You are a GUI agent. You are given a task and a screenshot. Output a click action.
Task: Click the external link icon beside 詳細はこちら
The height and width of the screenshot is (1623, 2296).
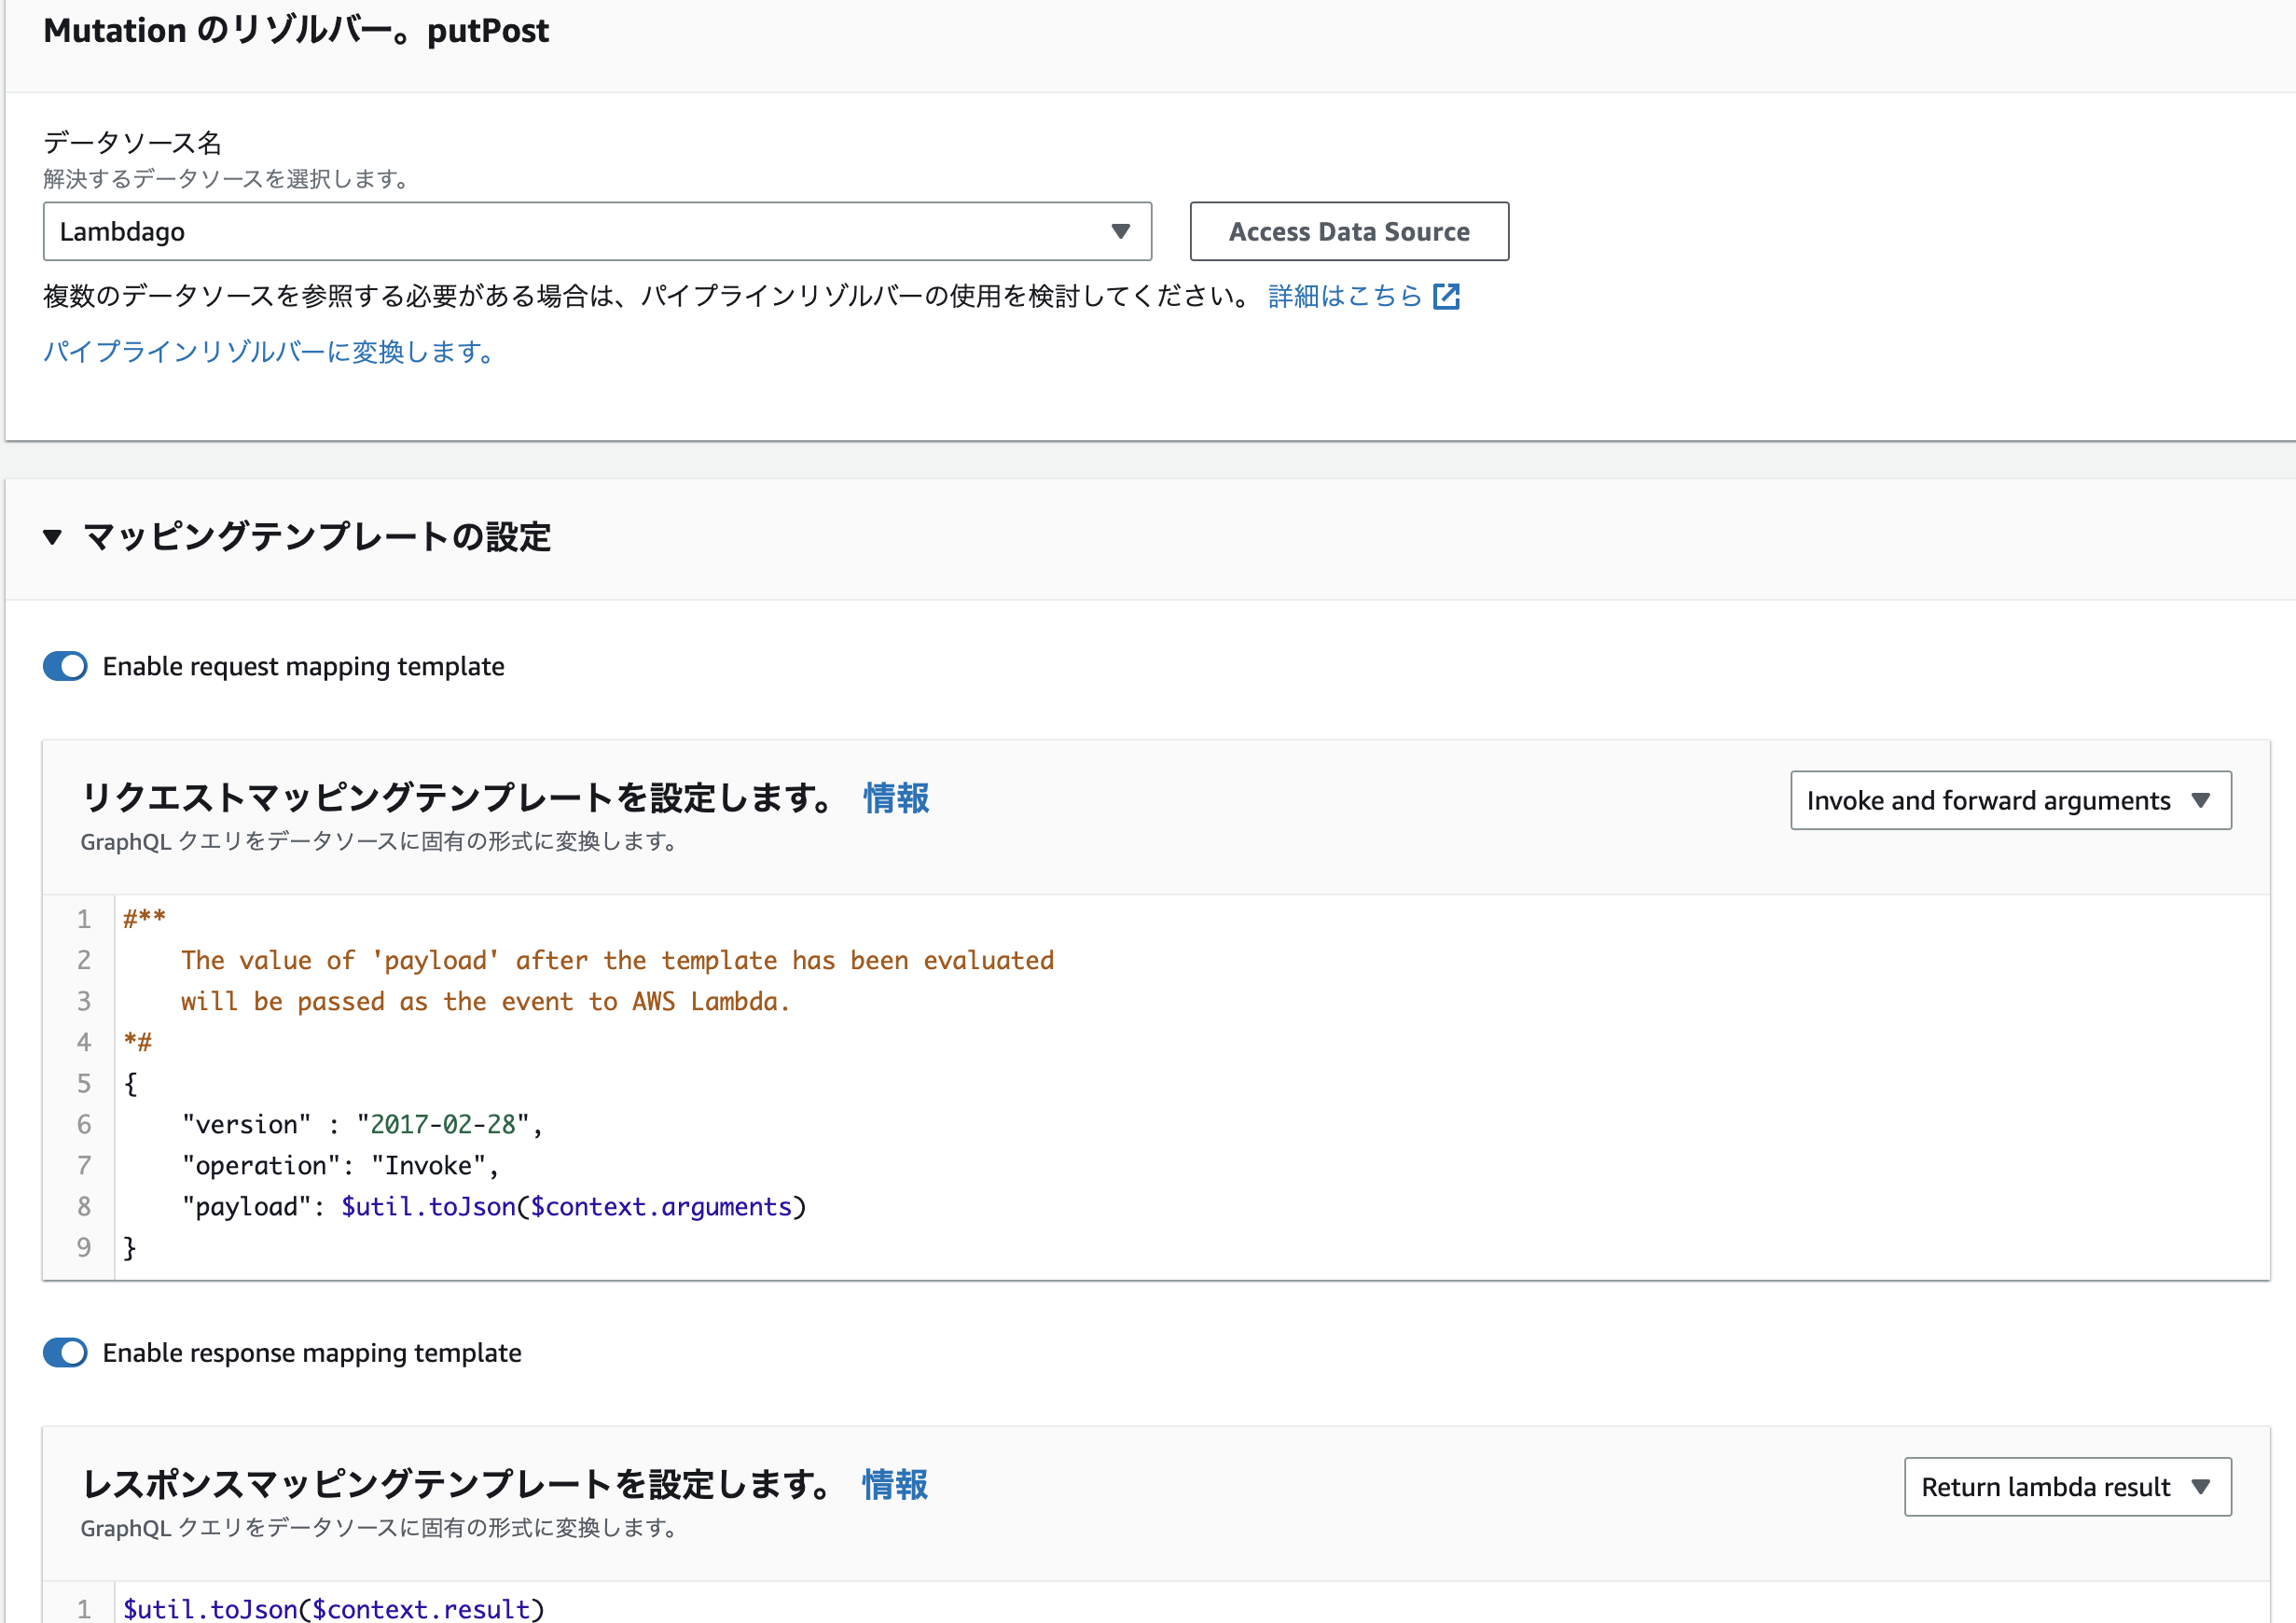pyautogui.click(x=1447, y=296)
